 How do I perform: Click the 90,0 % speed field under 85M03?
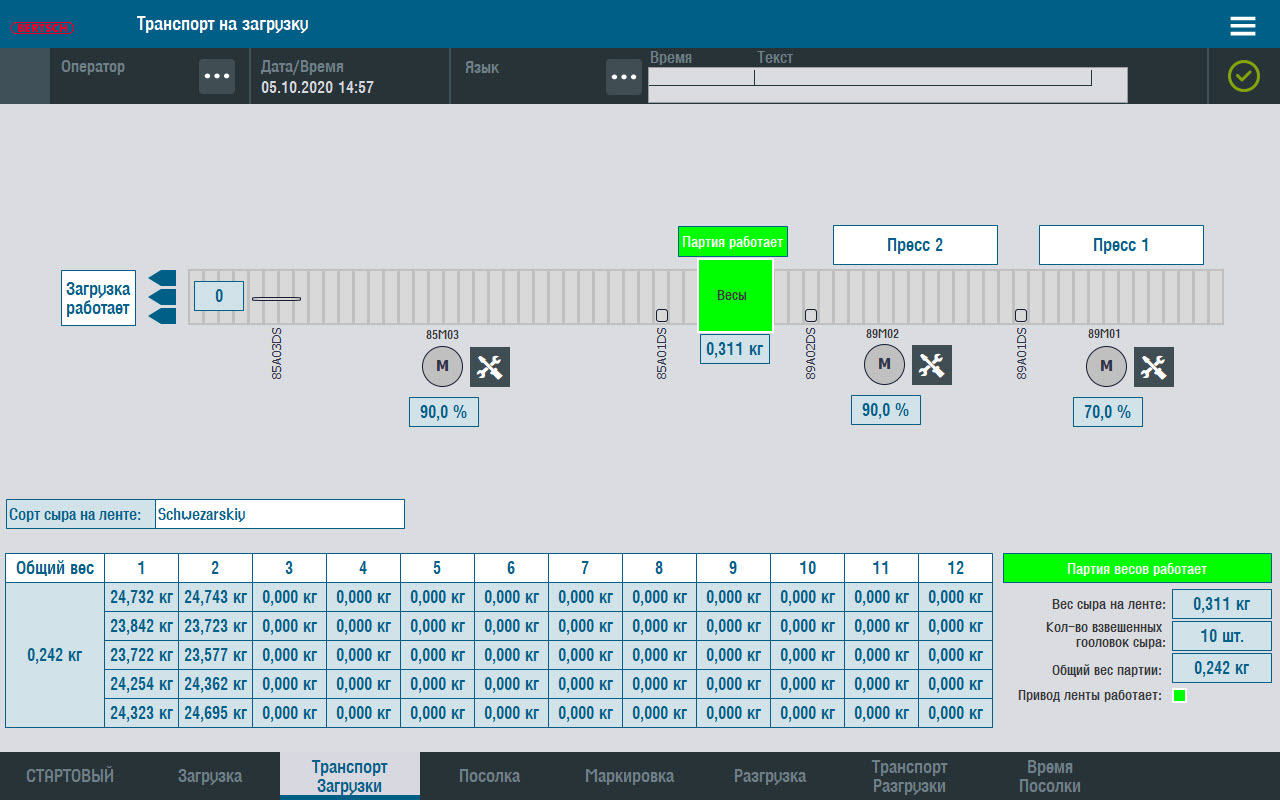[x=444, y=412]
